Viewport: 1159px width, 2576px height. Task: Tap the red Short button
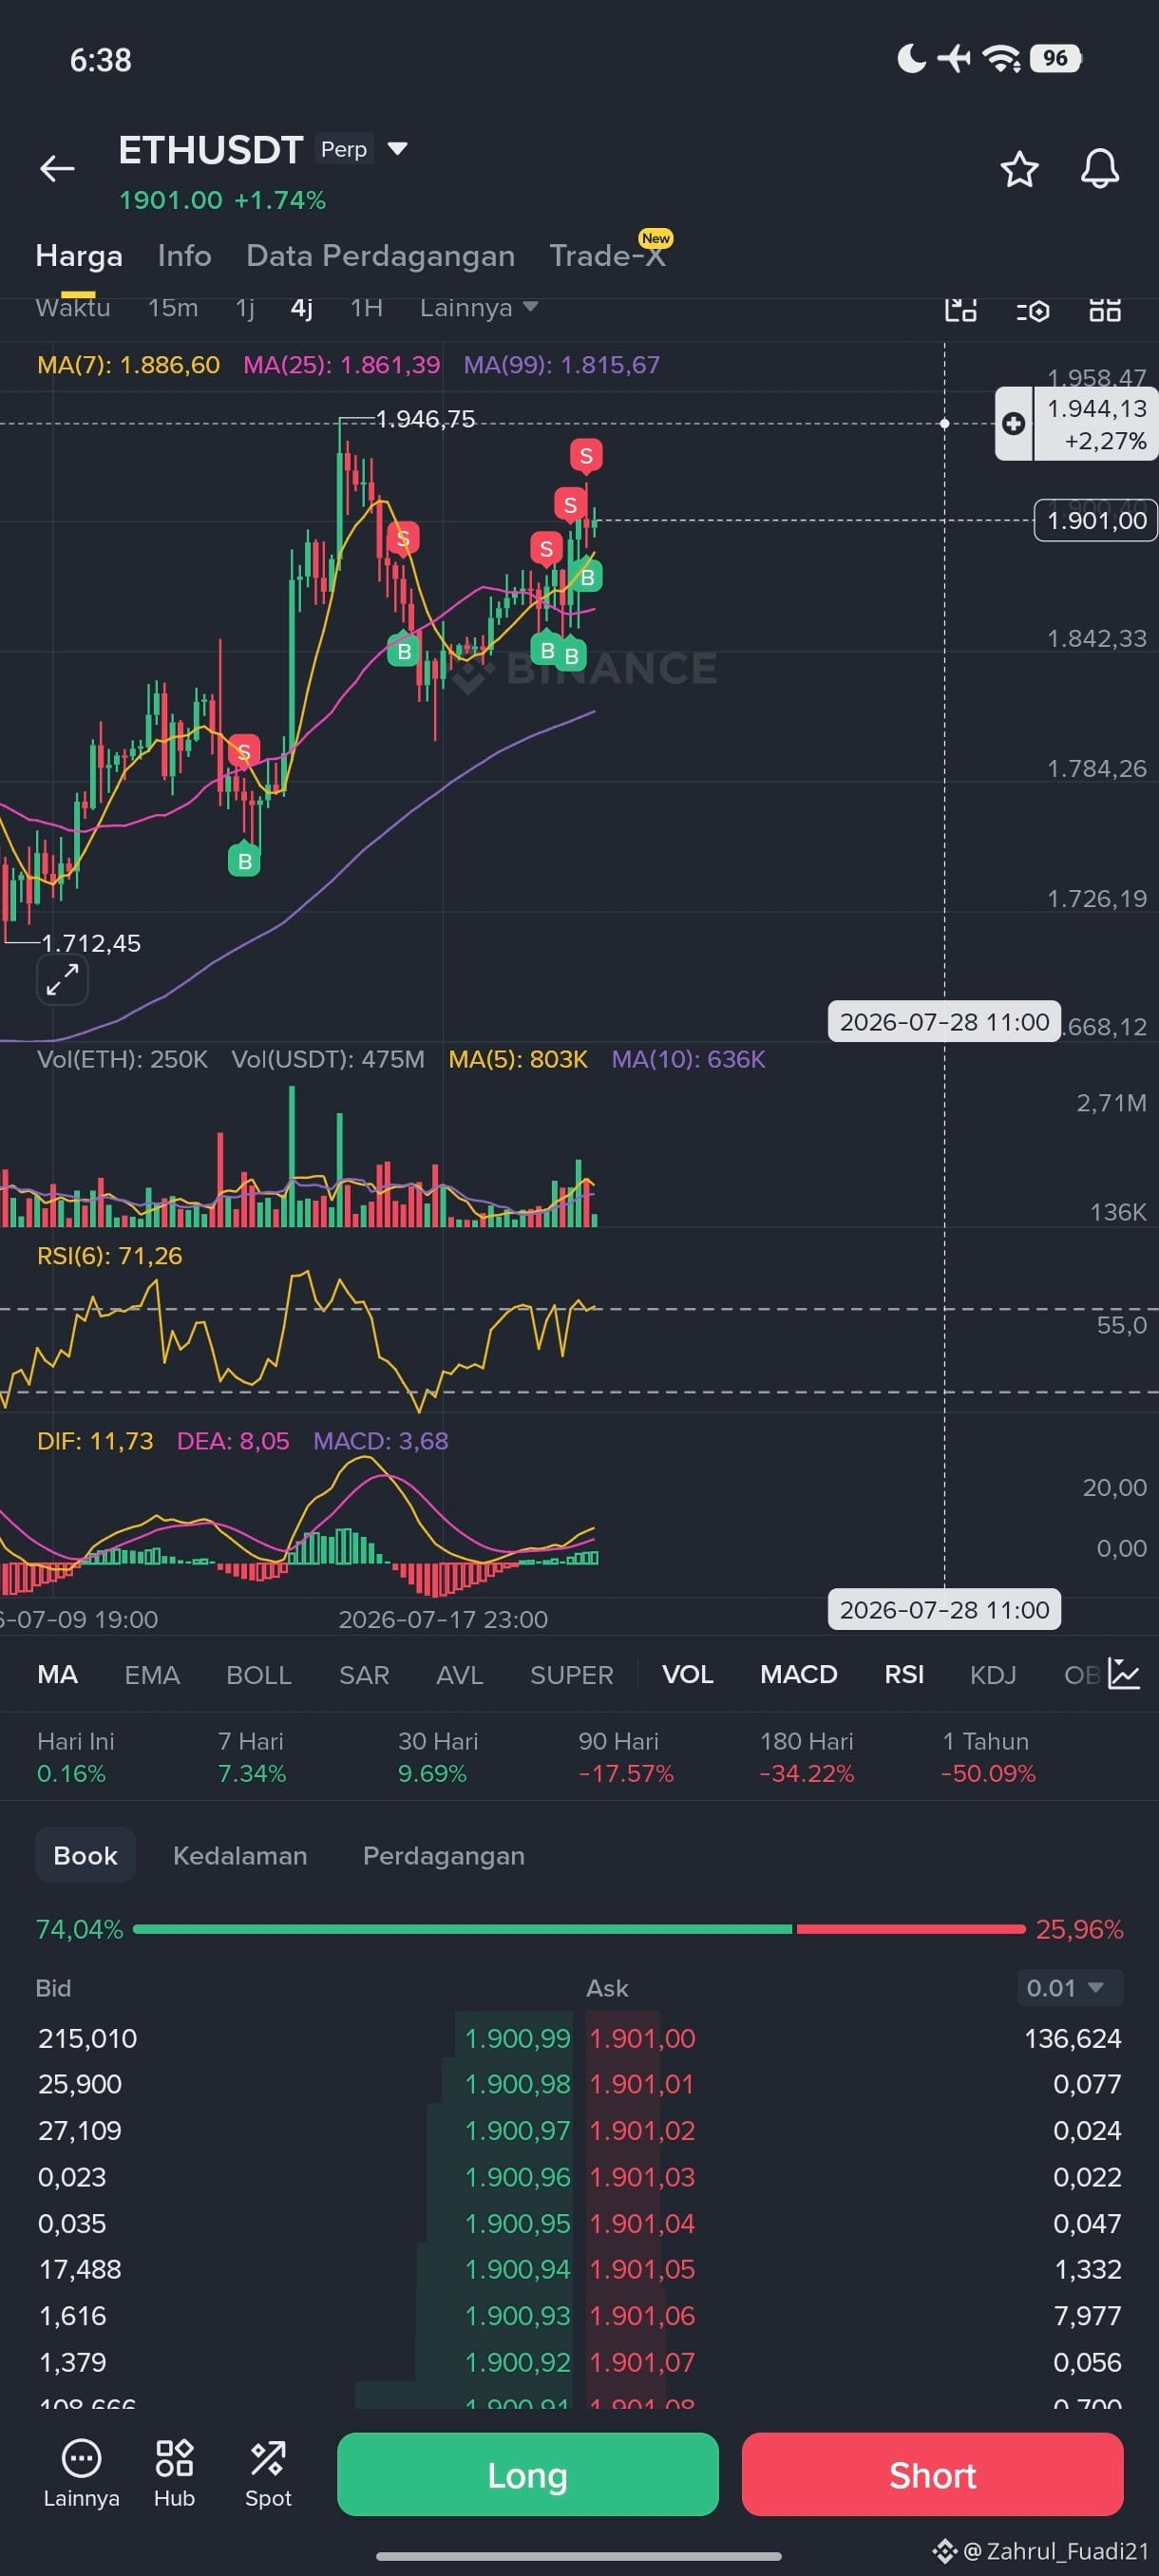pyautogui.click(x=932, y=2474)
